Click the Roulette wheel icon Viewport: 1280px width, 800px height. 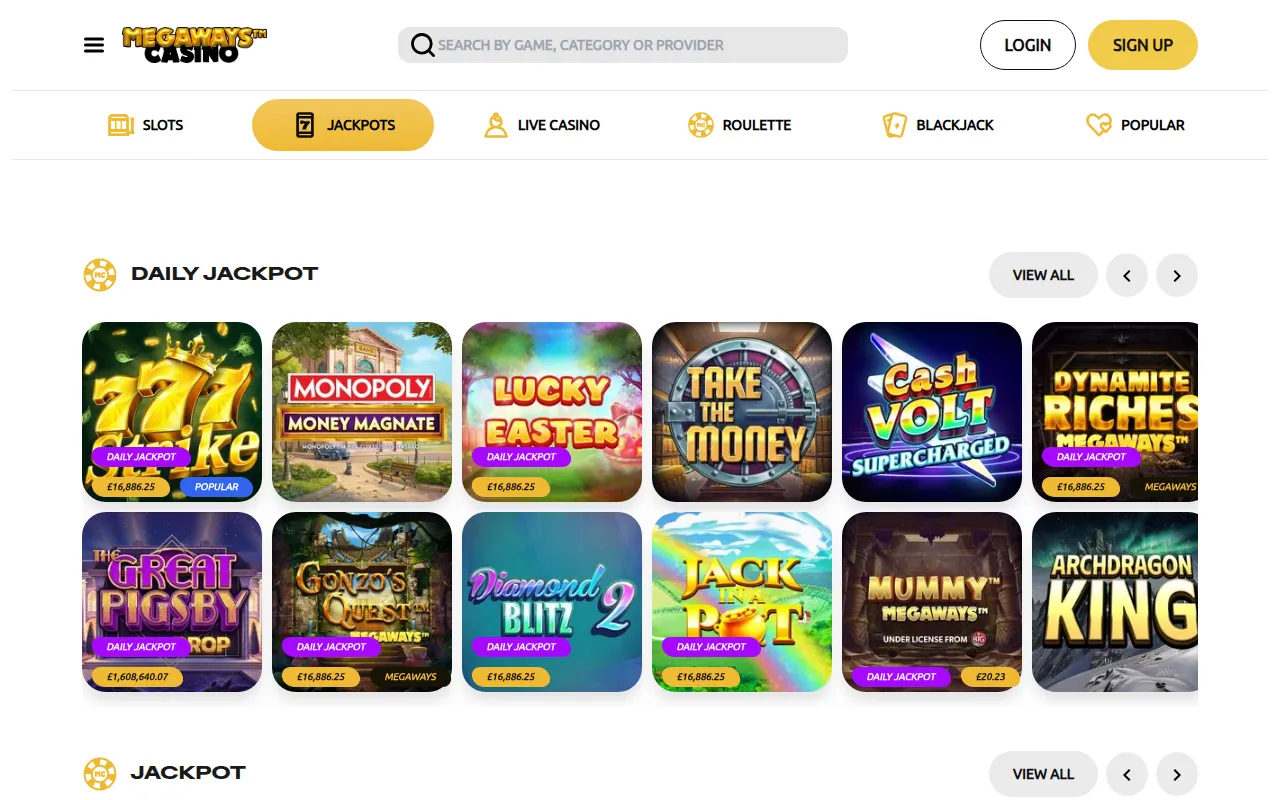point(700,125)
